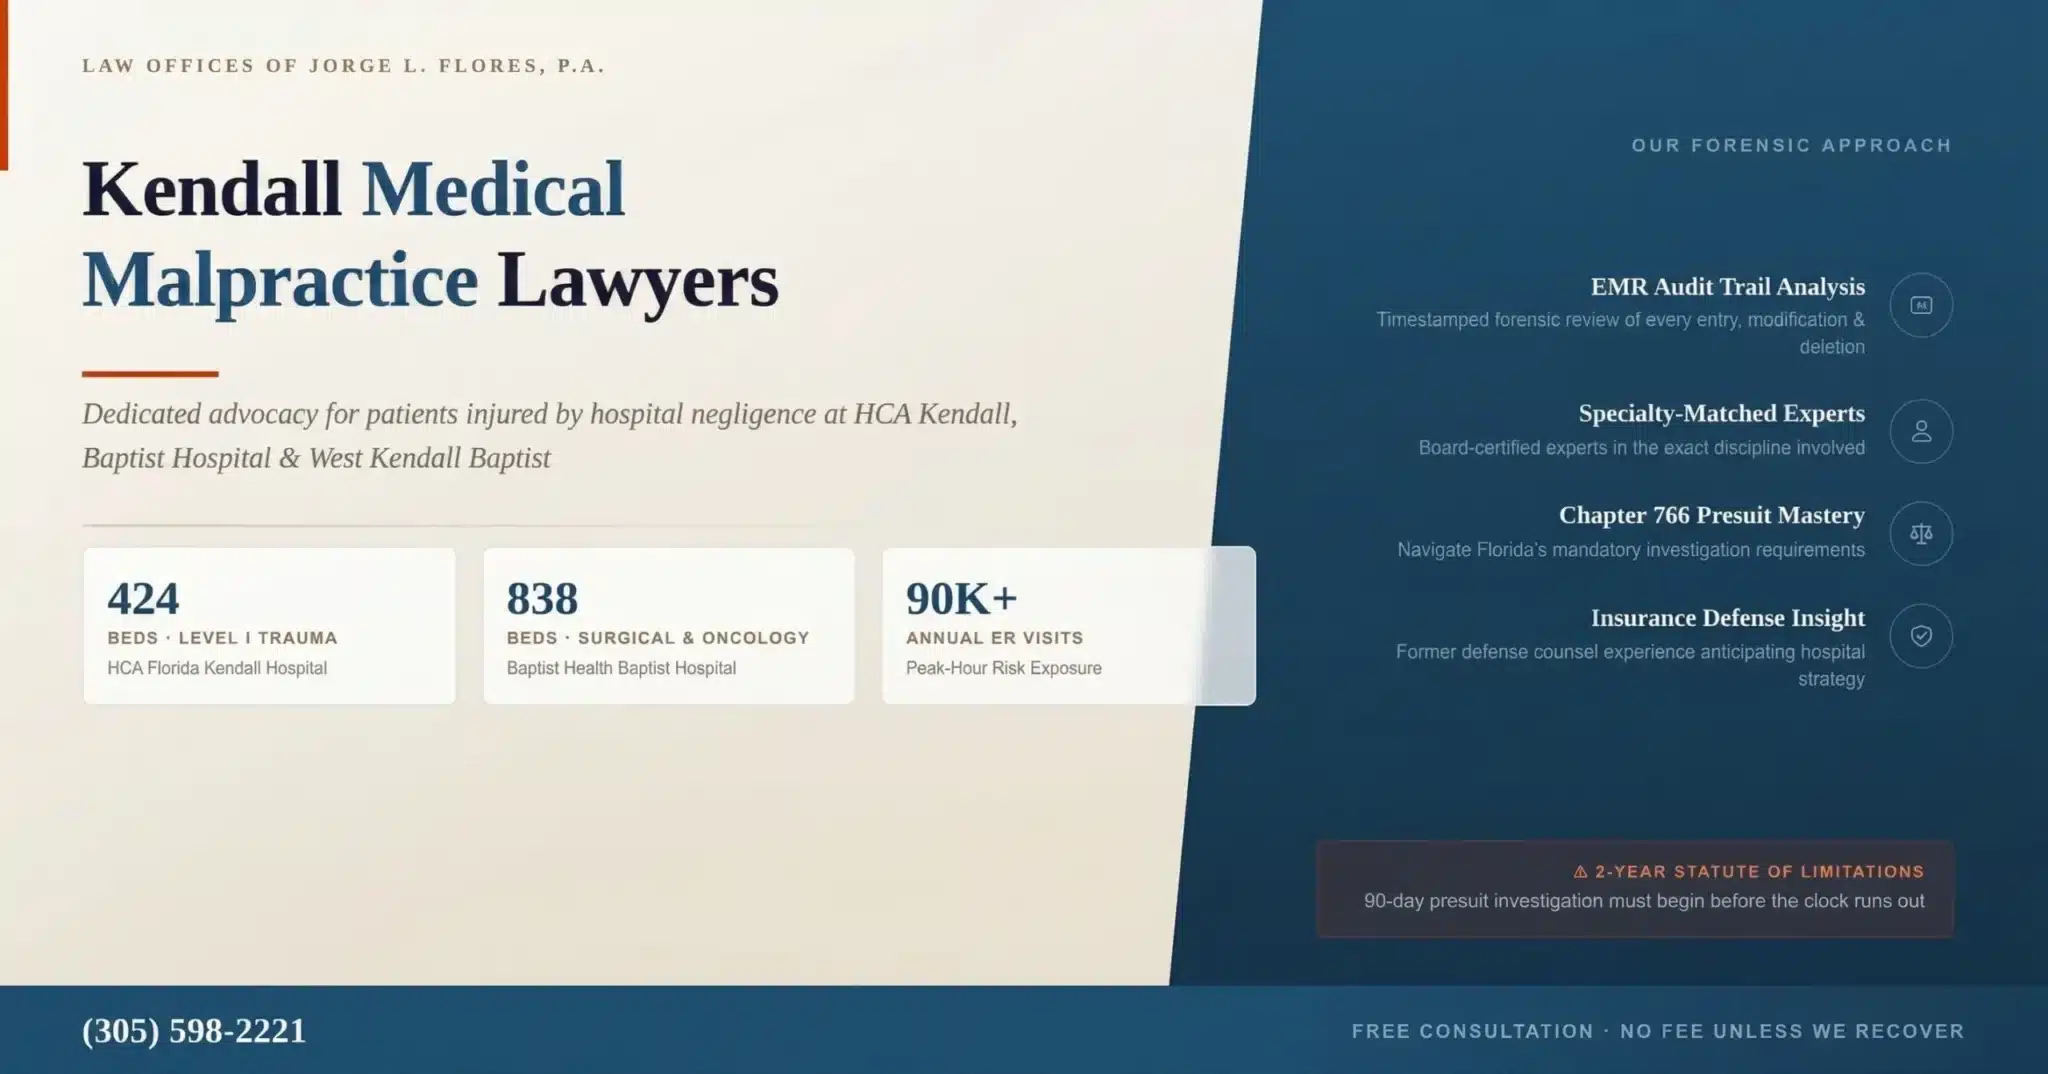Screen dimensions: 2048x1074
Task: Click the Chapter 766 scales of justice icon
Action: [1920, 534]
